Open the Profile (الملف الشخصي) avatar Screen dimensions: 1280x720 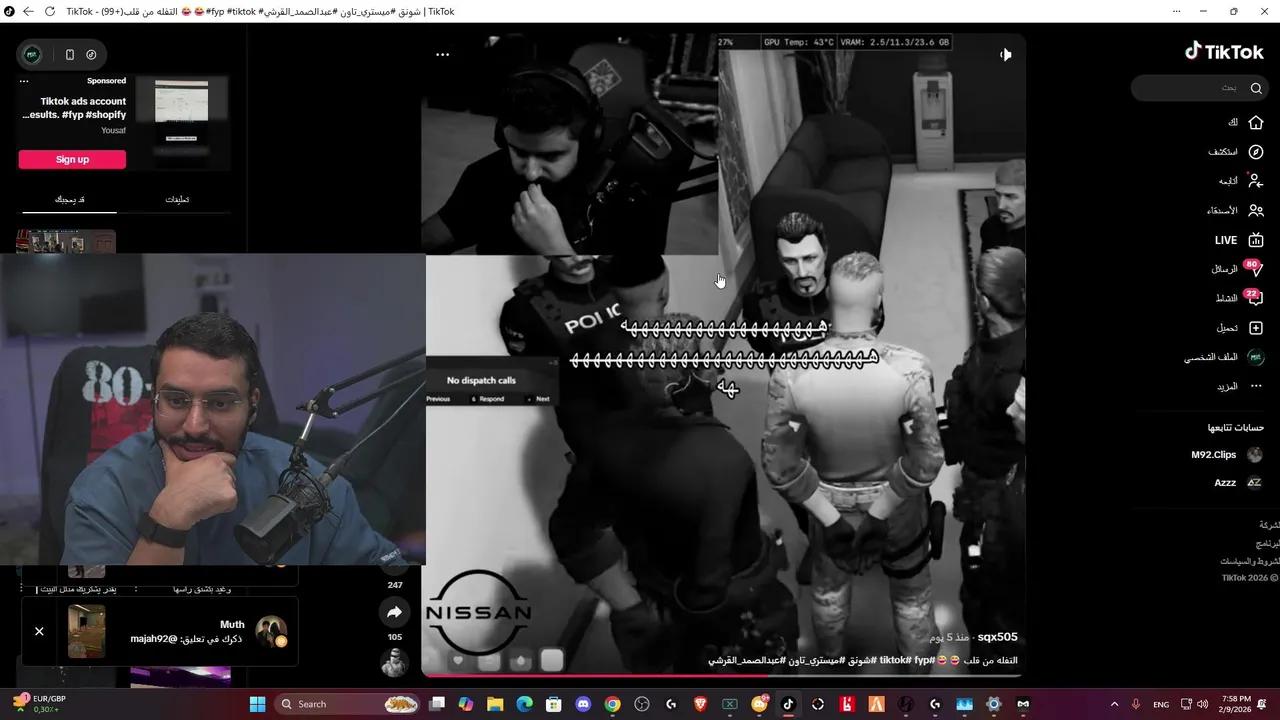(x=1256, y=357)
